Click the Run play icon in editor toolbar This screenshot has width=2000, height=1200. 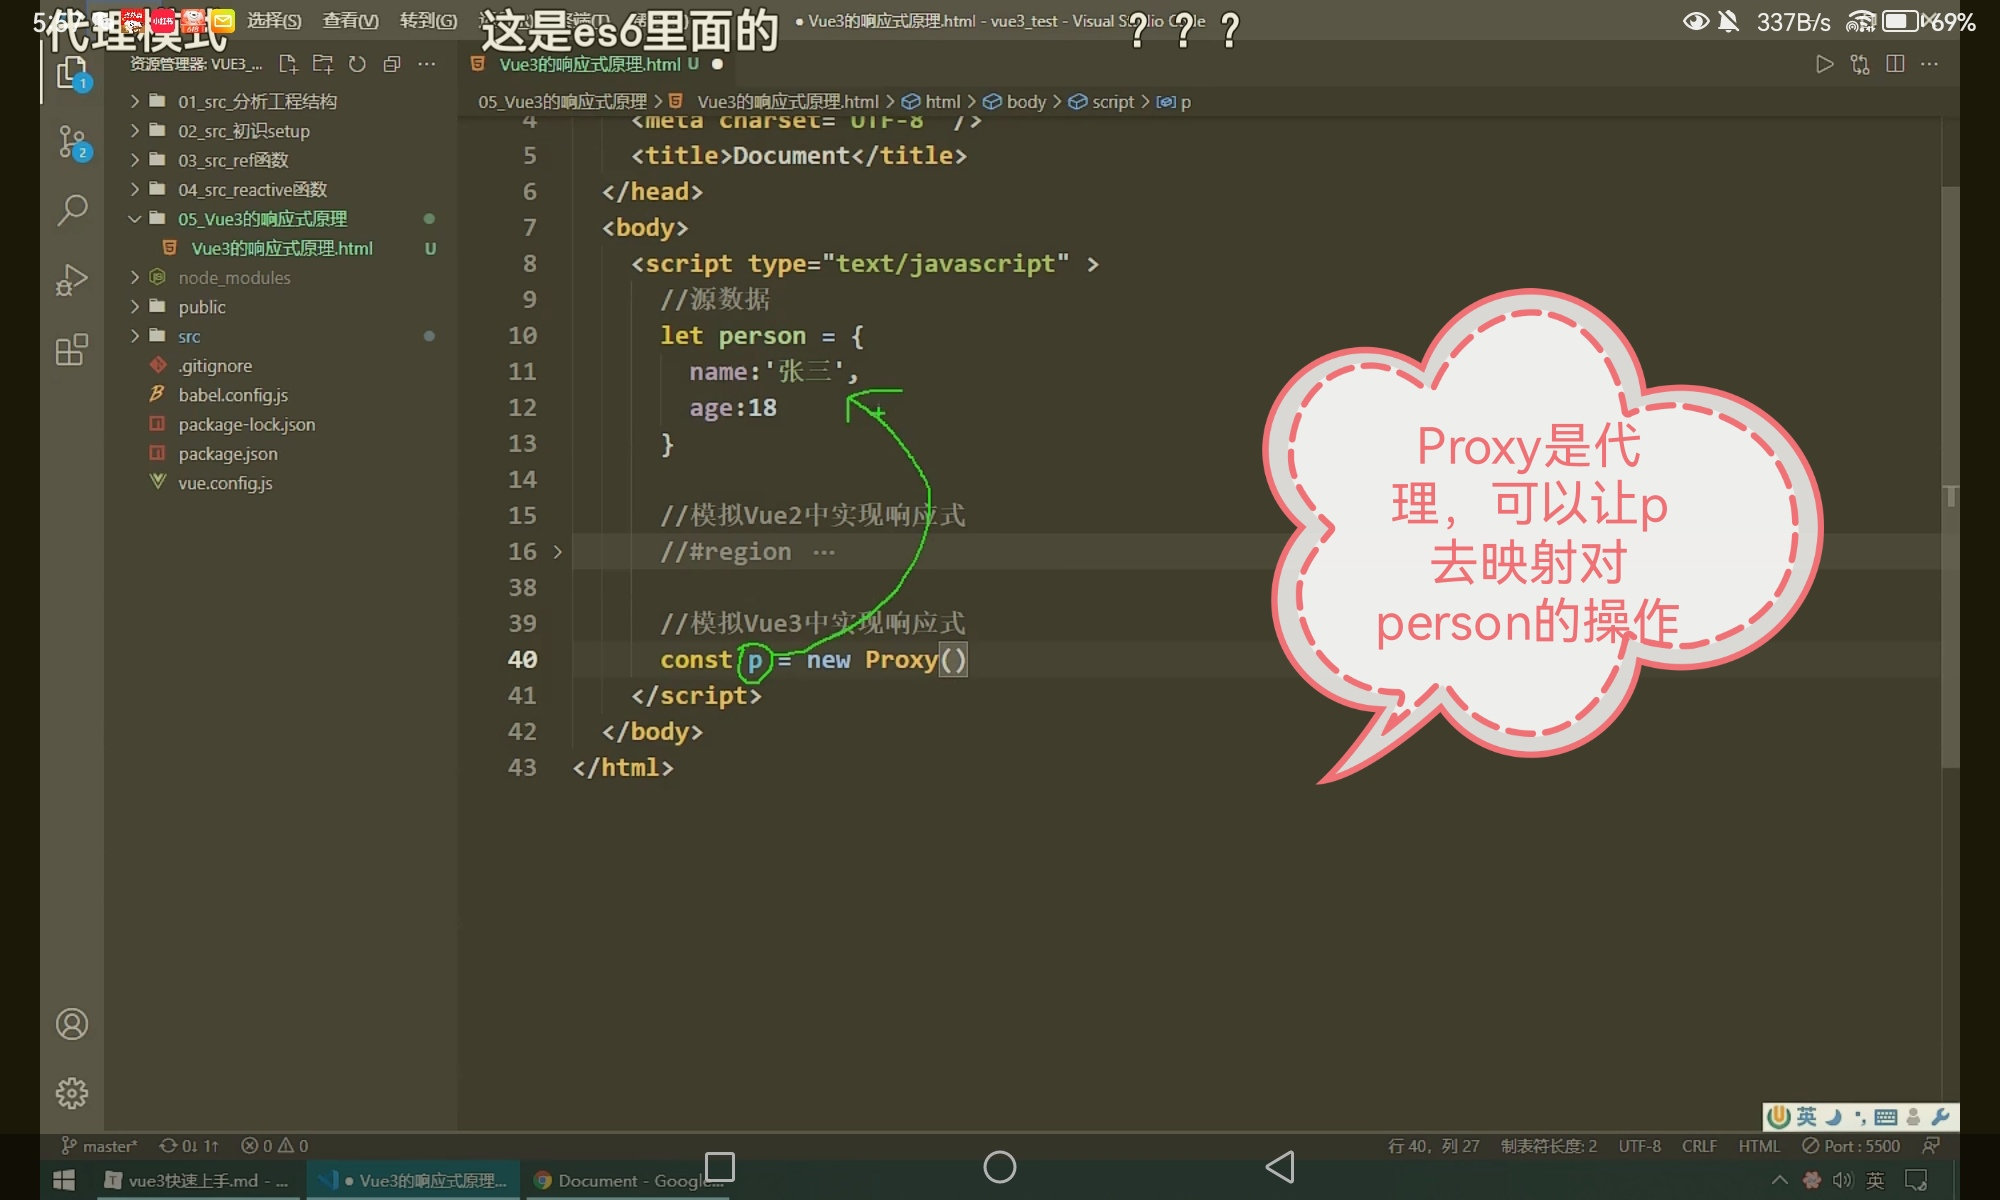tap(1824, 64)
